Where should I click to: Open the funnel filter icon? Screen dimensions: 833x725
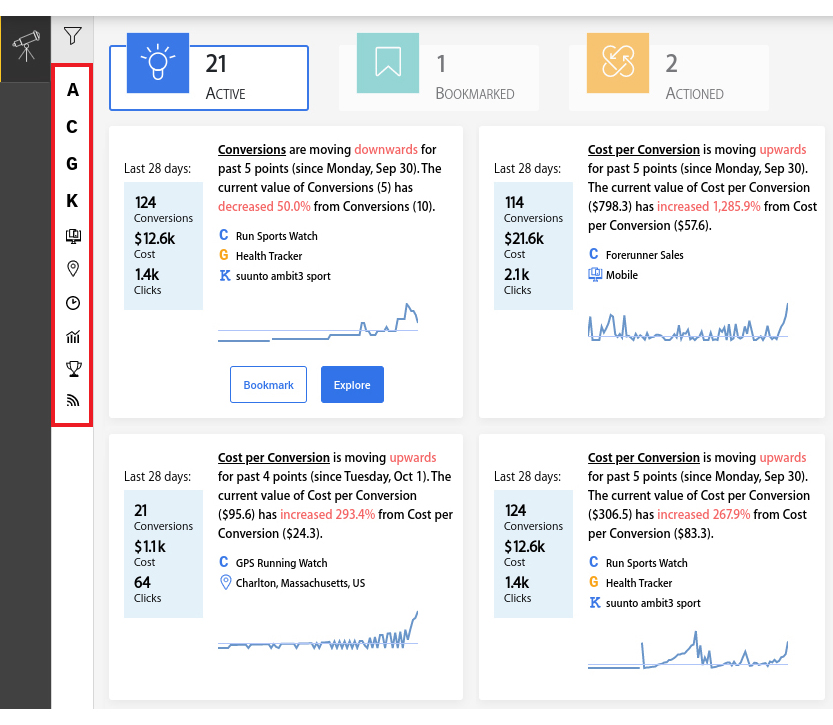pos(72,36)
